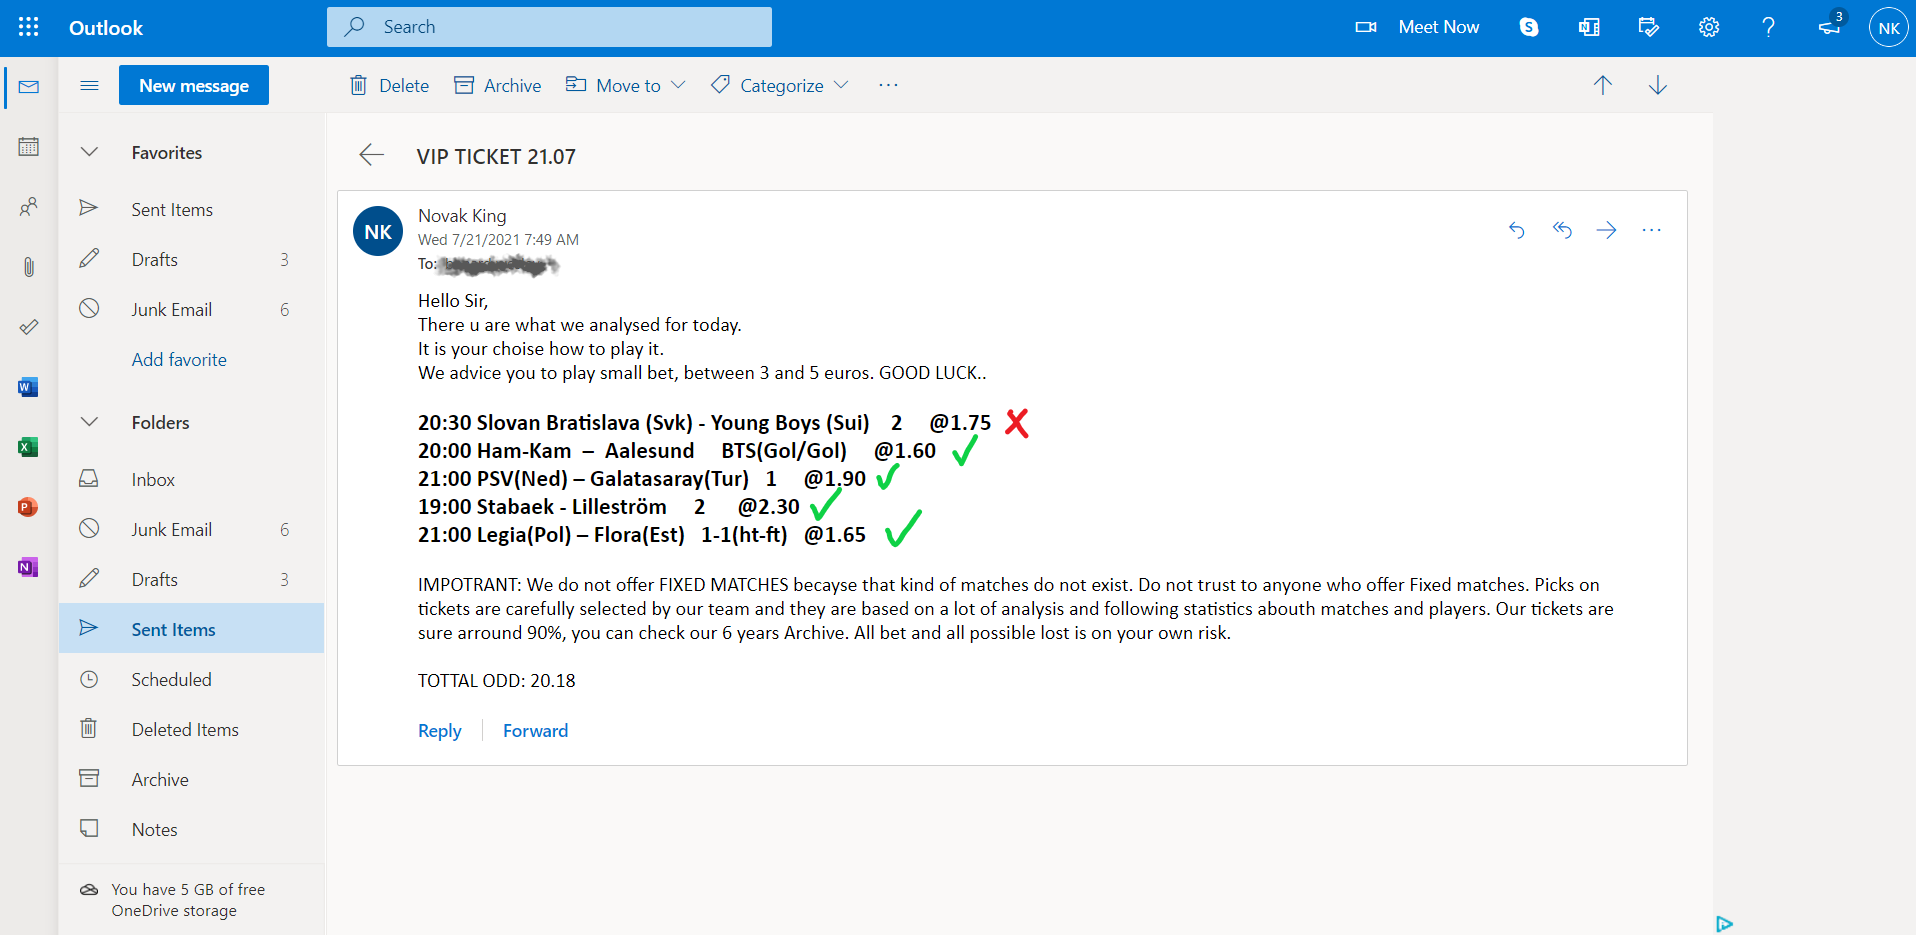The width and height of the screenshot is (1916, 935).
Task: Click the Outlook brand title
Action: (106, 28)
